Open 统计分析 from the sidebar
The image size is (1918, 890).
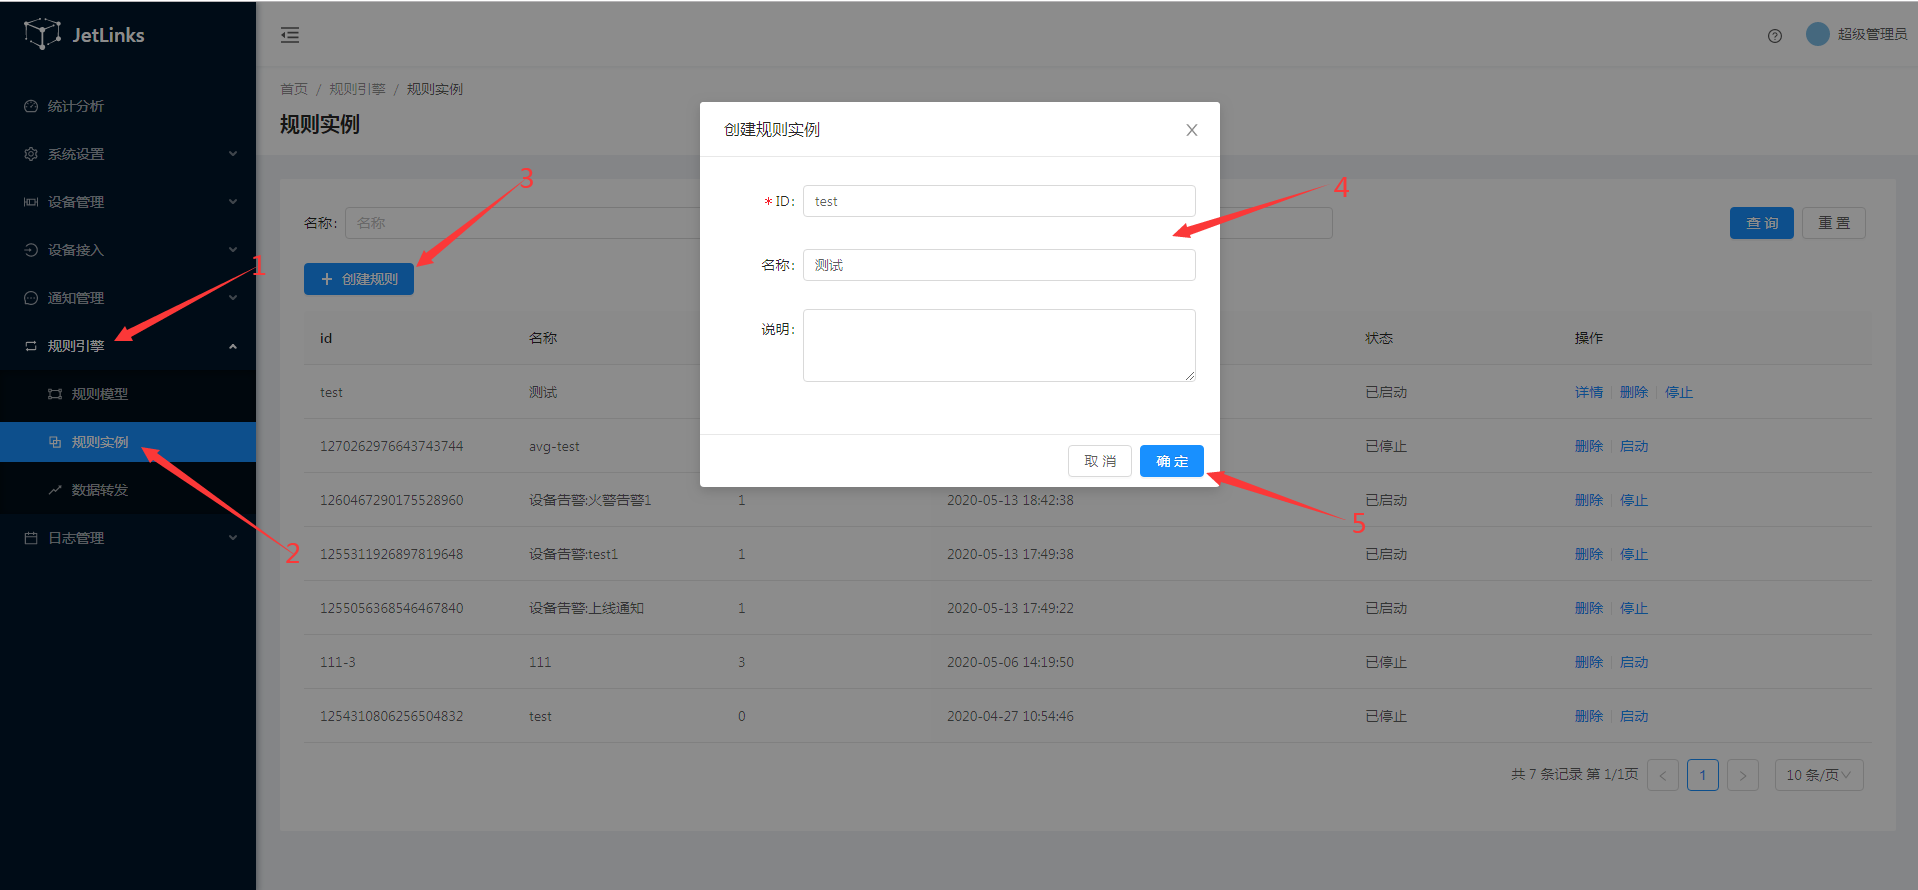click(x=76, y=106)
